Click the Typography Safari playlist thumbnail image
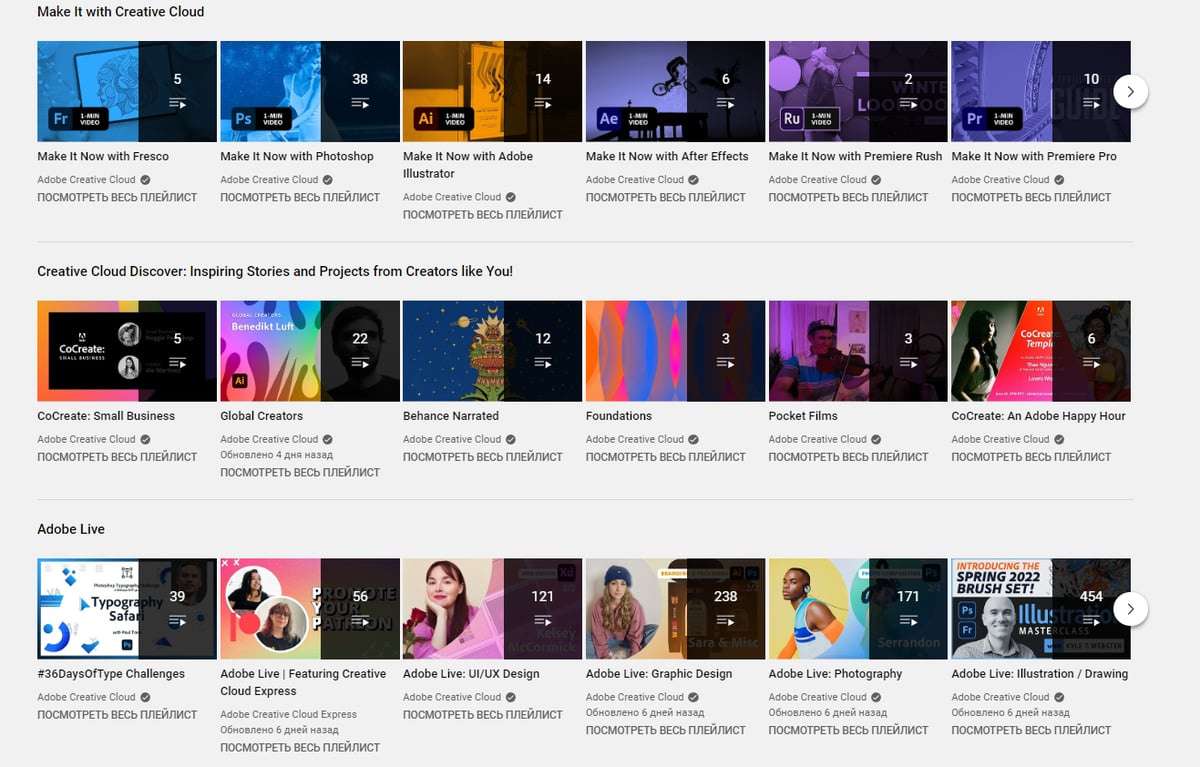The width and height of the screenshot is (1200, 767). click(x=127, y=609)
